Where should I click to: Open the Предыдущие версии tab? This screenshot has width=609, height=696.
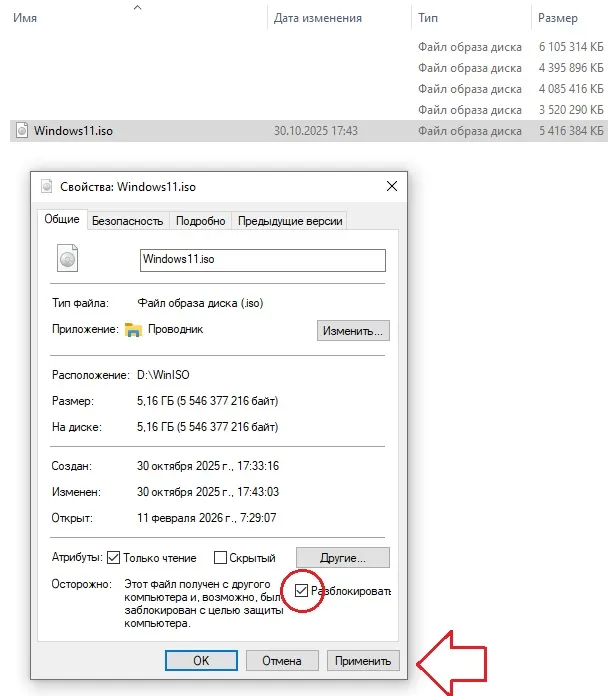pyautogui.click(x=290, y=221)
